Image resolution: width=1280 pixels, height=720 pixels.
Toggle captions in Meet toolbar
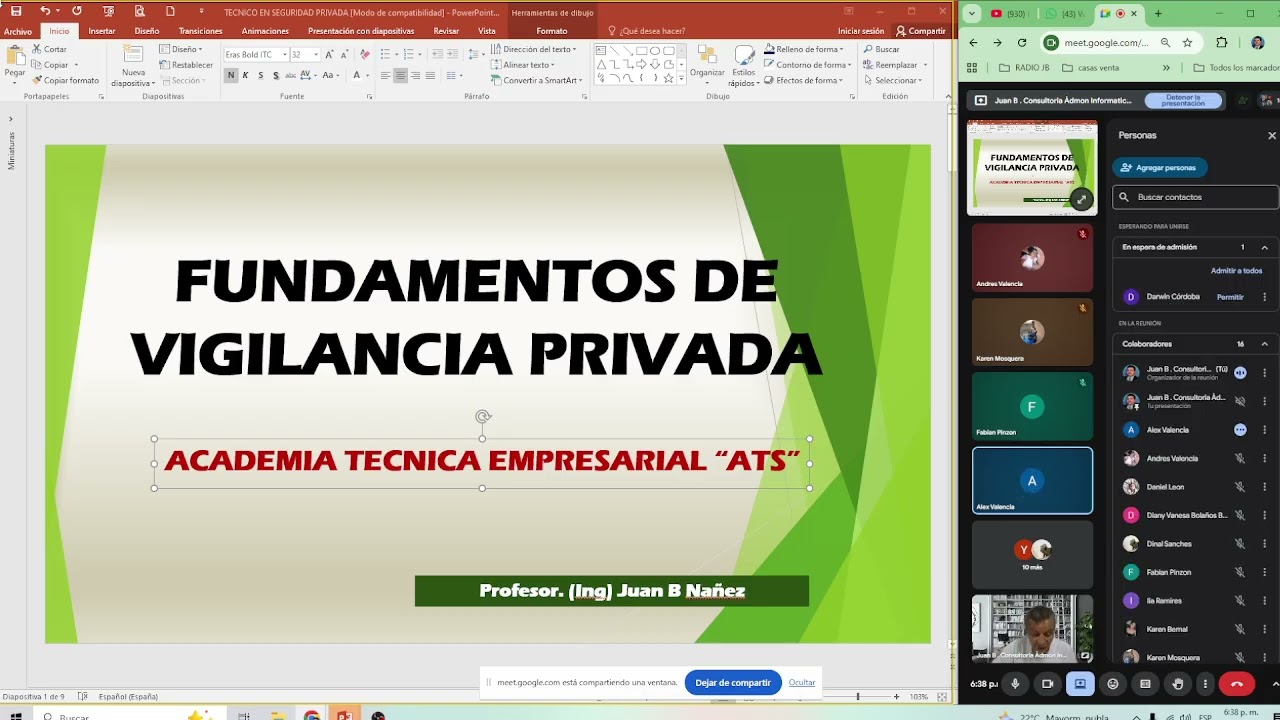click(1145, 684)
